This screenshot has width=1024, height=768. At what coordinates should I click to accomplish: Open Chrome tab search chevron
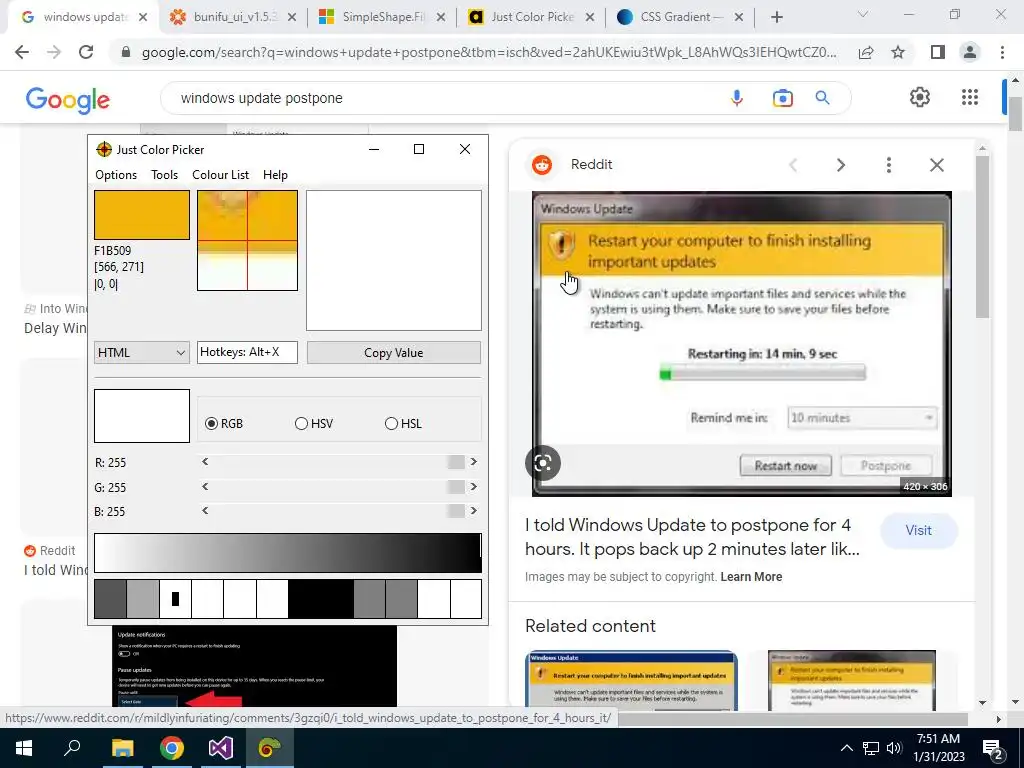863,15
